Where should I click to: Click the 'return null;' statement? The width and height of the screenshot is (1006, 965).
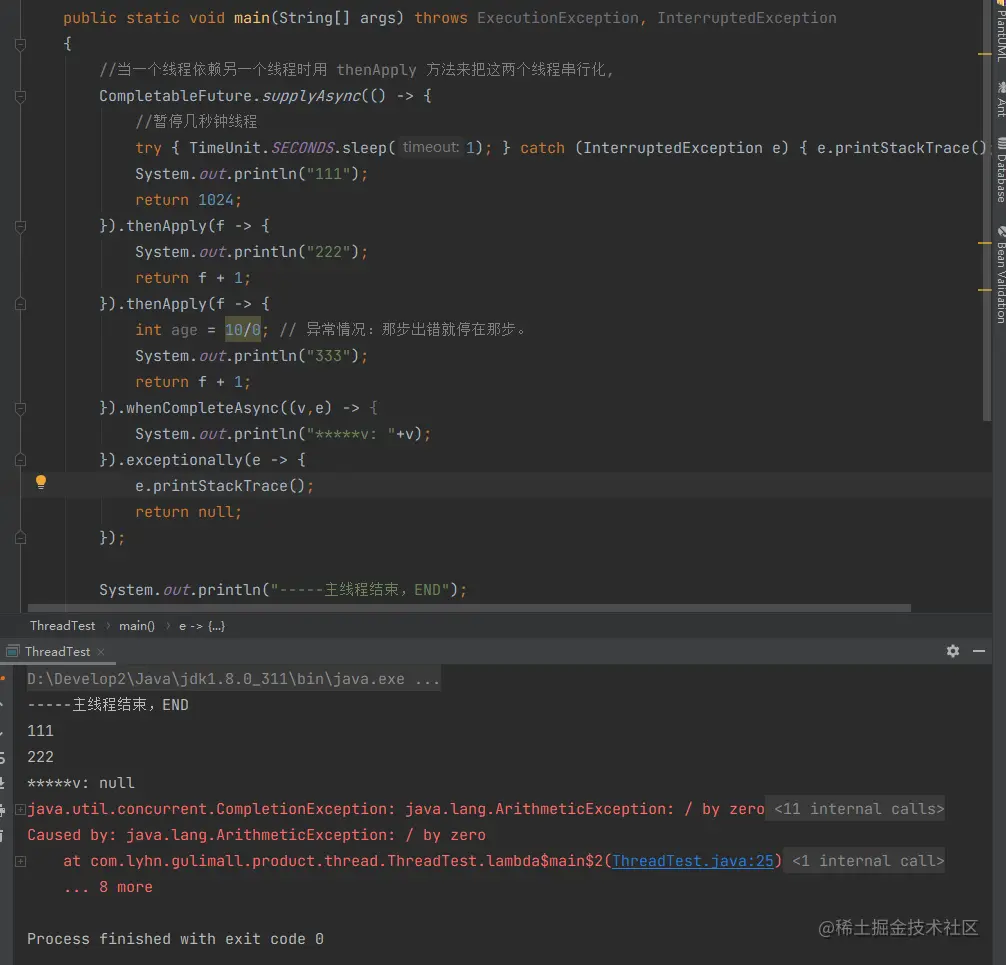(x=188, y=512)
